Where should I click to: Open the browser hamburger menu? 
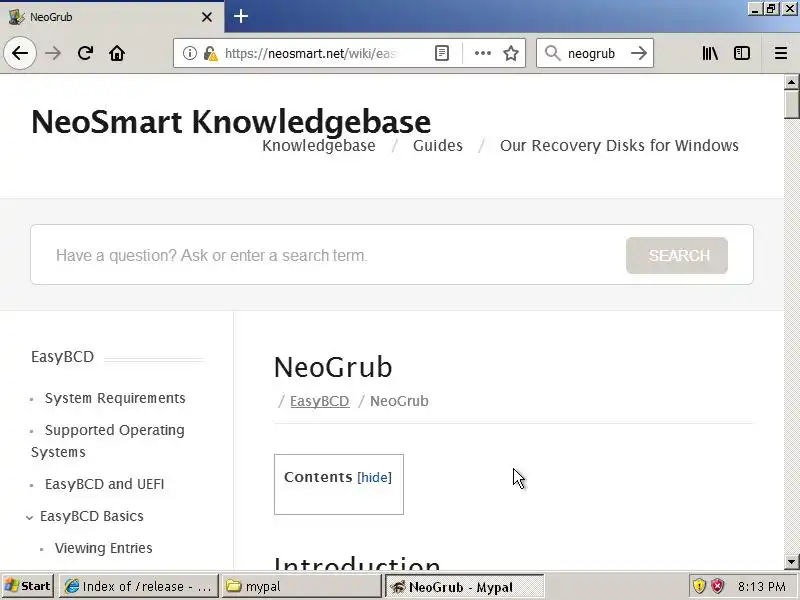781,53
